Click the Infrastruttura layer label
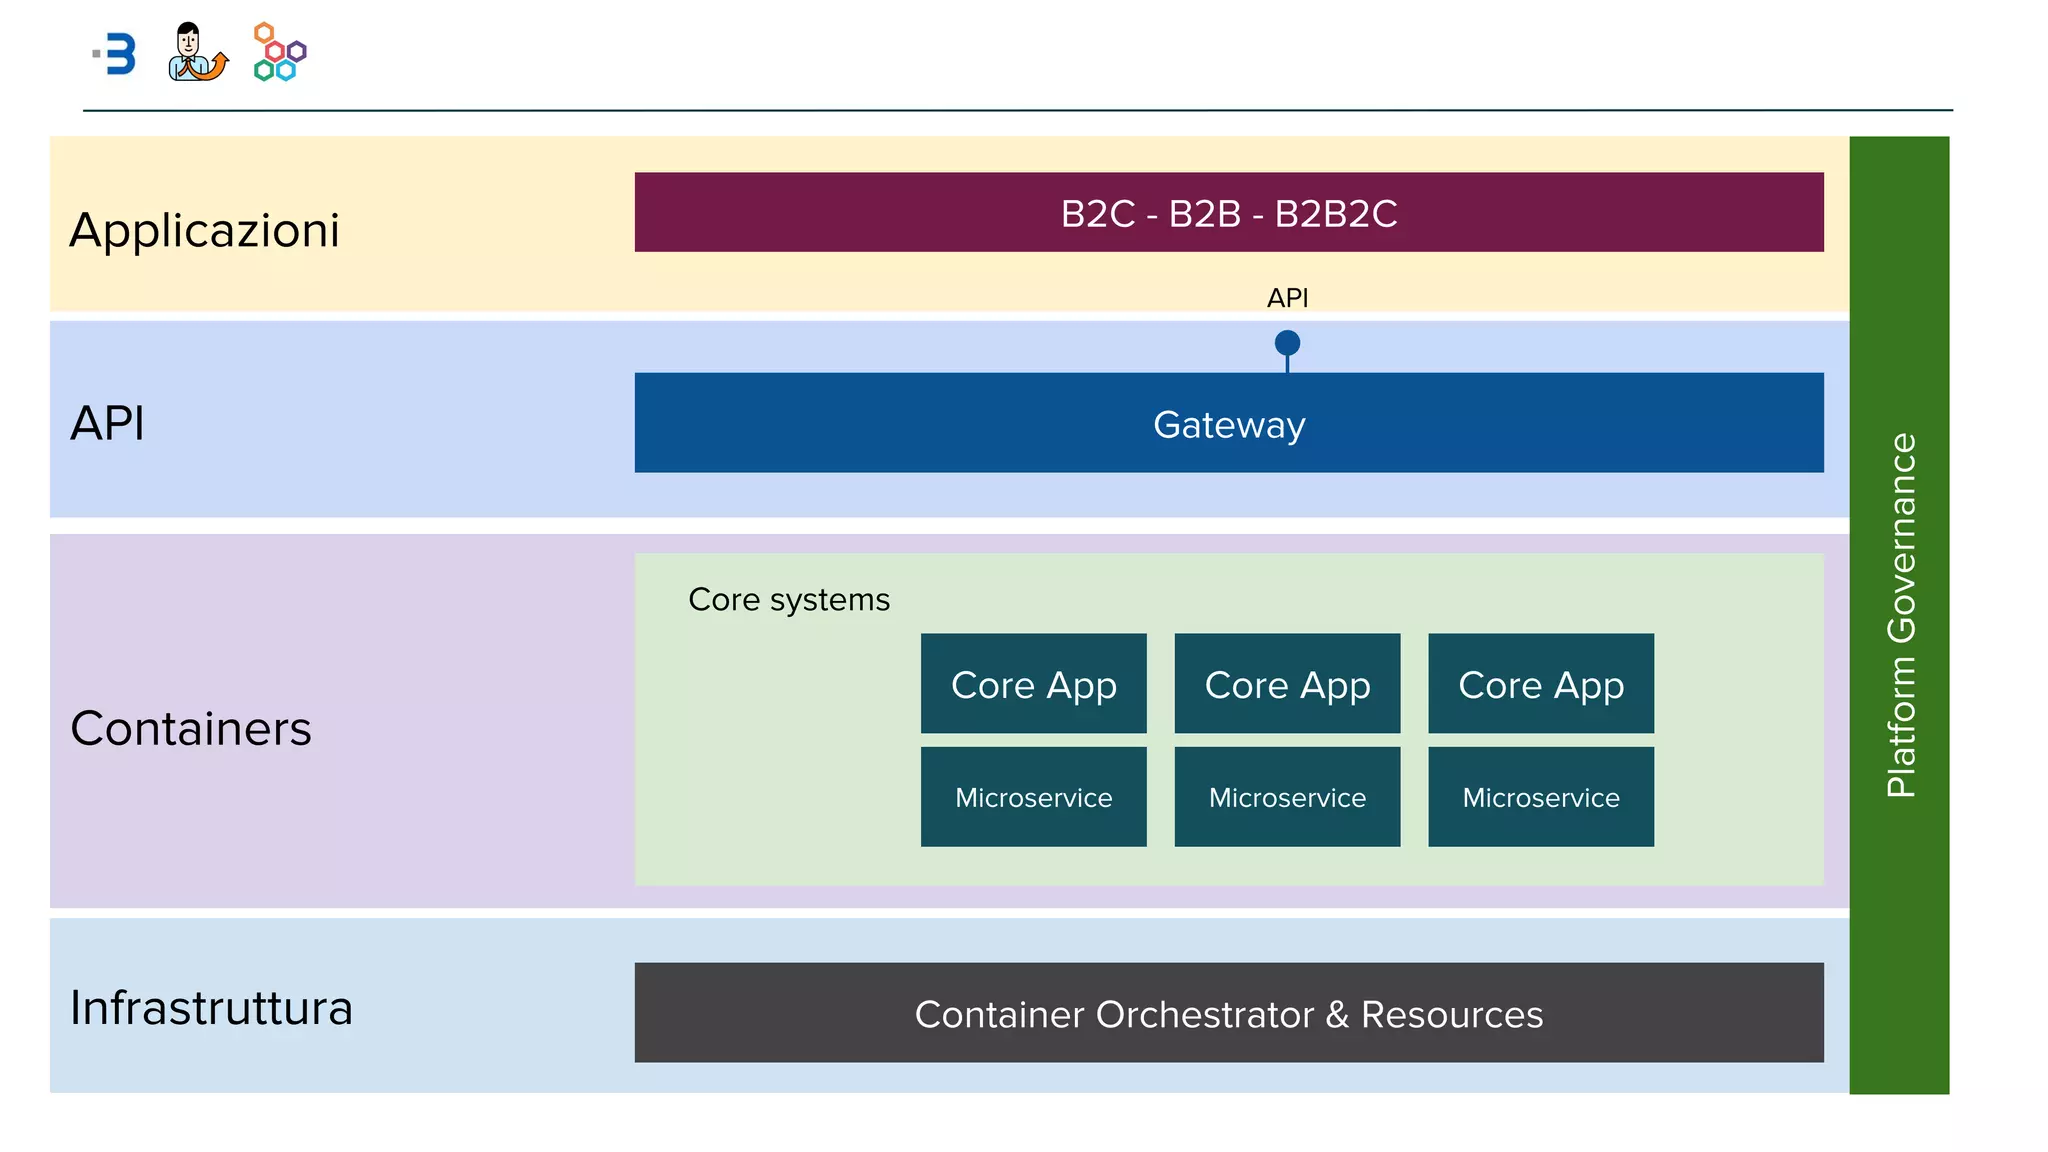2048x1152 pixels. coord(211,1008)
